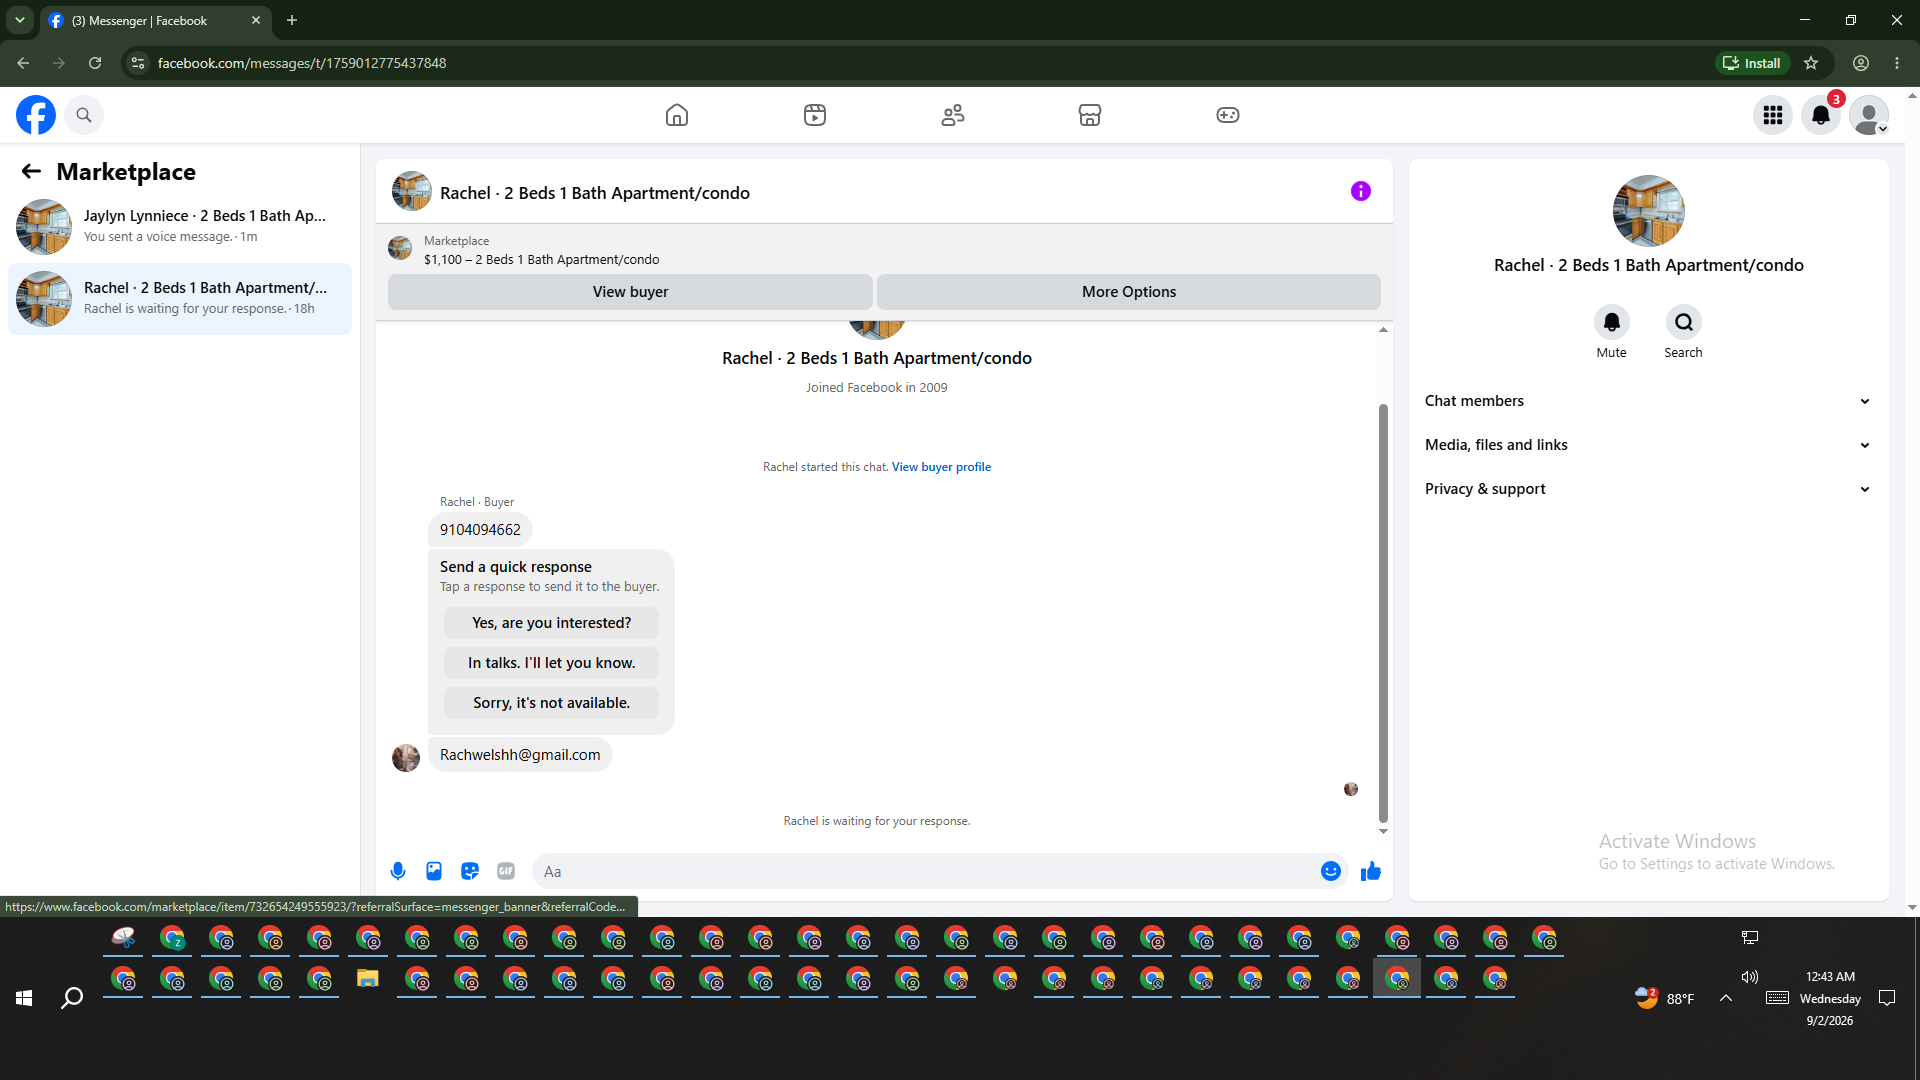1920x1080 pixels.
Task: Open the GIF picker icon
Action: (506, 871)
